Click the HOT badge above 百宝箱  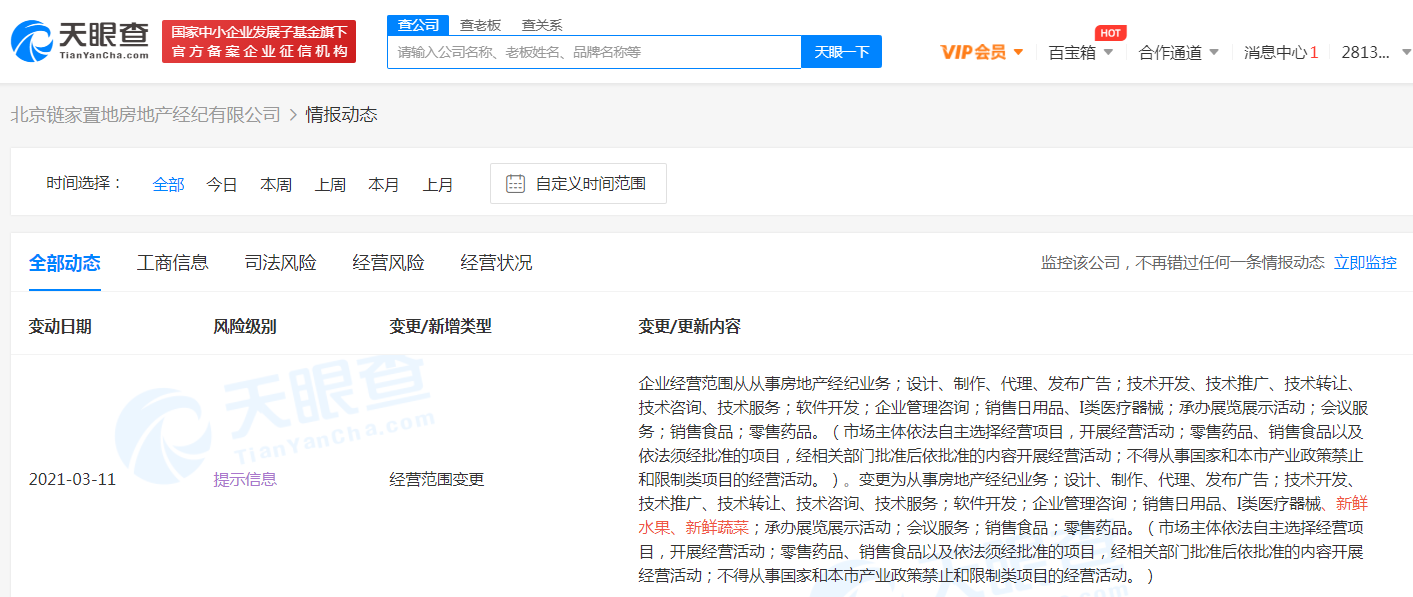[x=1110, y=33]
